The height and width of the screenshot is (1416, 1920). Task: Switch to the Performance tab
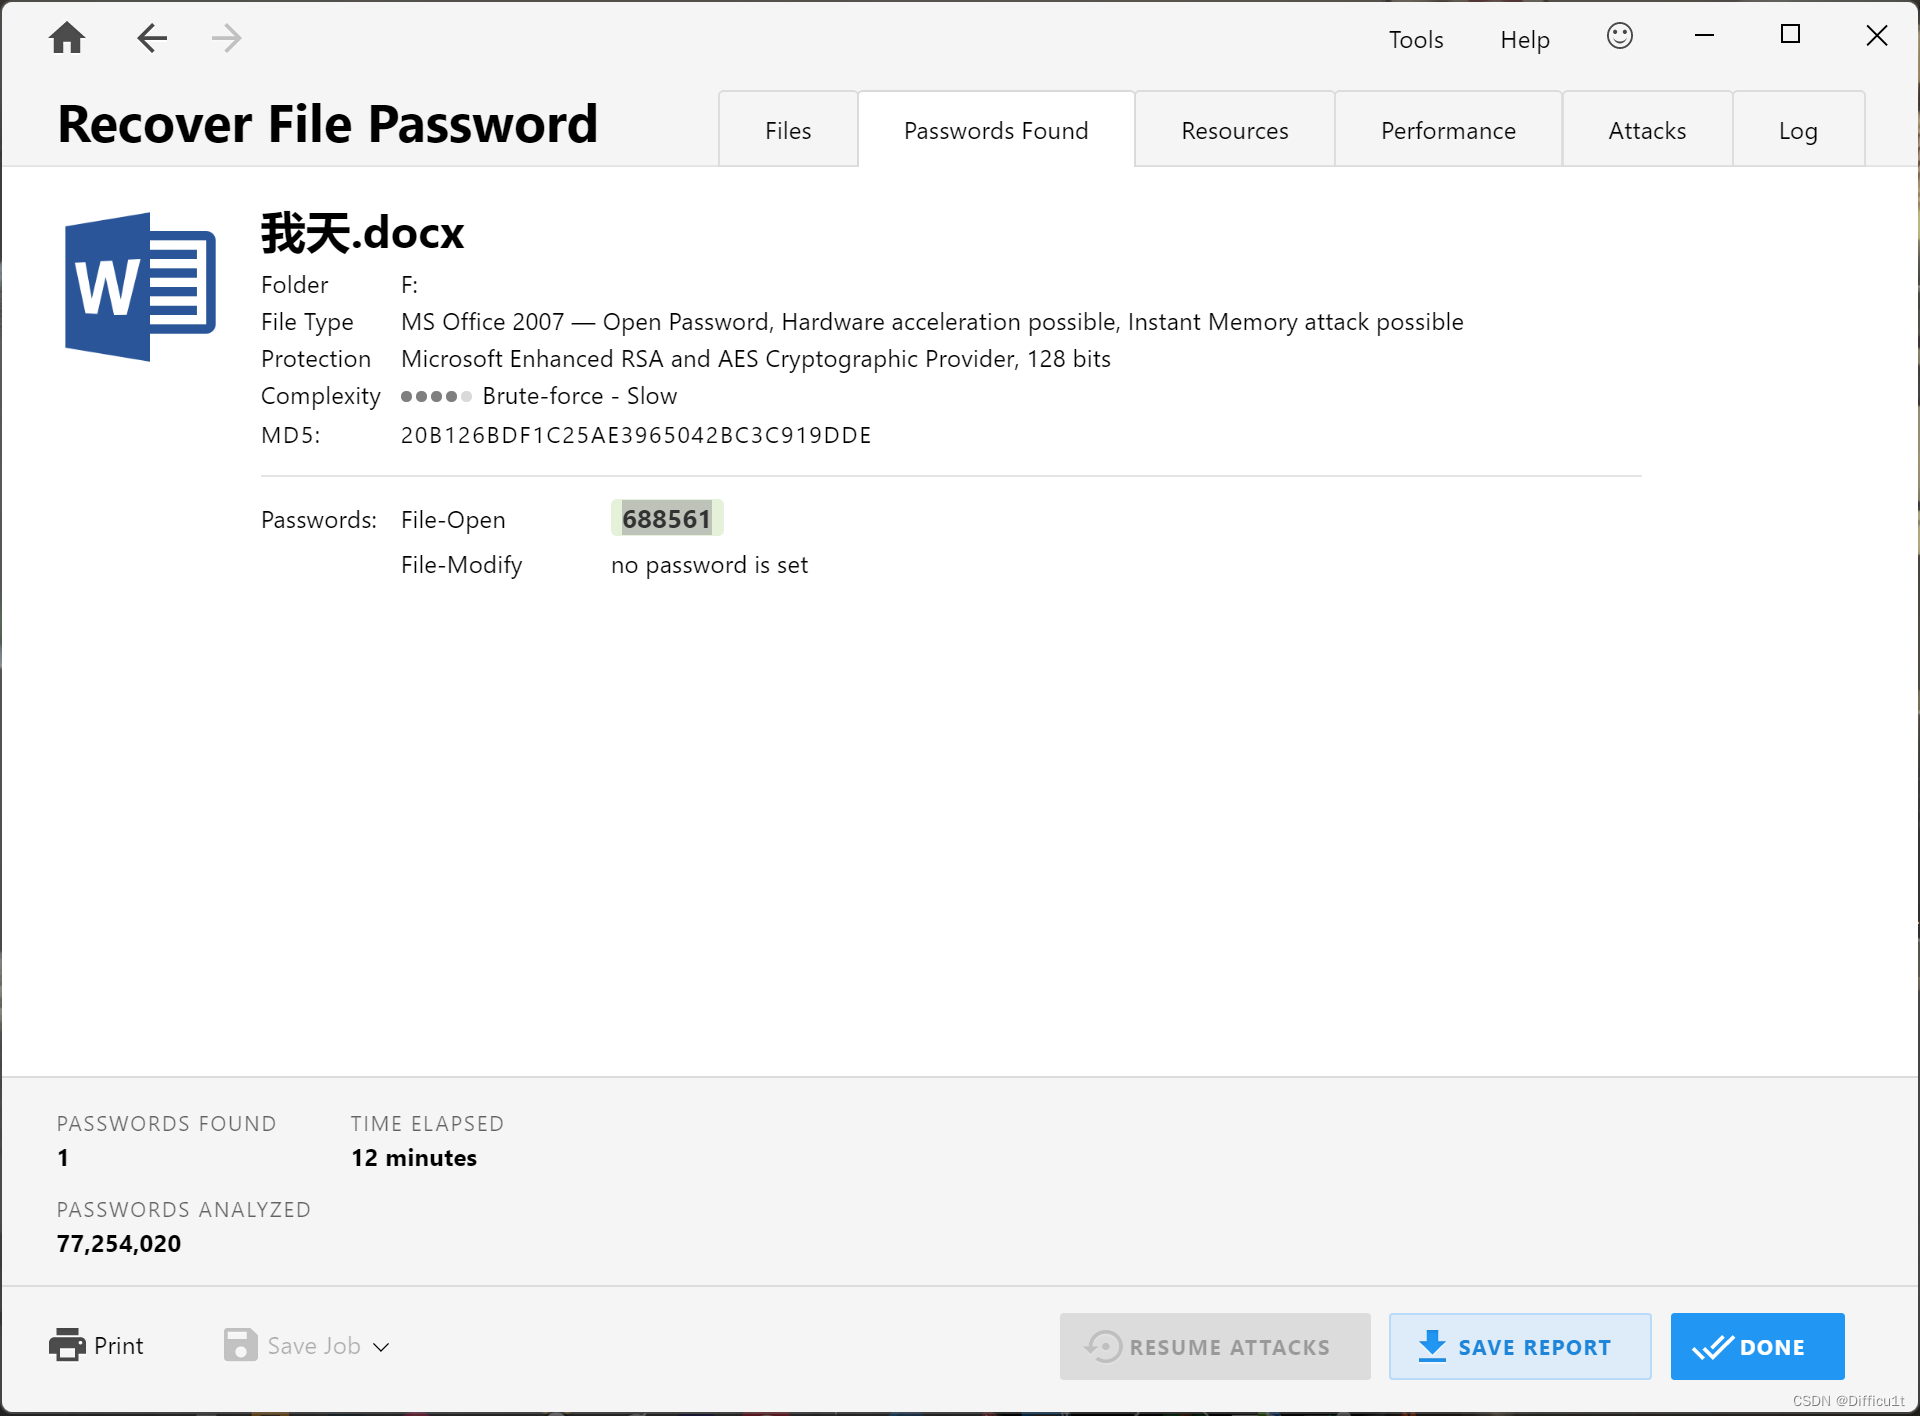click(x=1447, y=131)
